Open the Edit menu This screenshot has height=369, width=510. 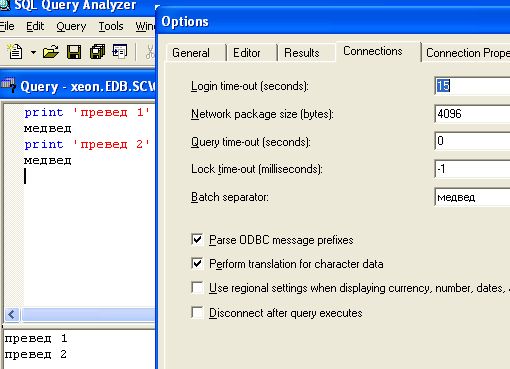coord(35,26)
